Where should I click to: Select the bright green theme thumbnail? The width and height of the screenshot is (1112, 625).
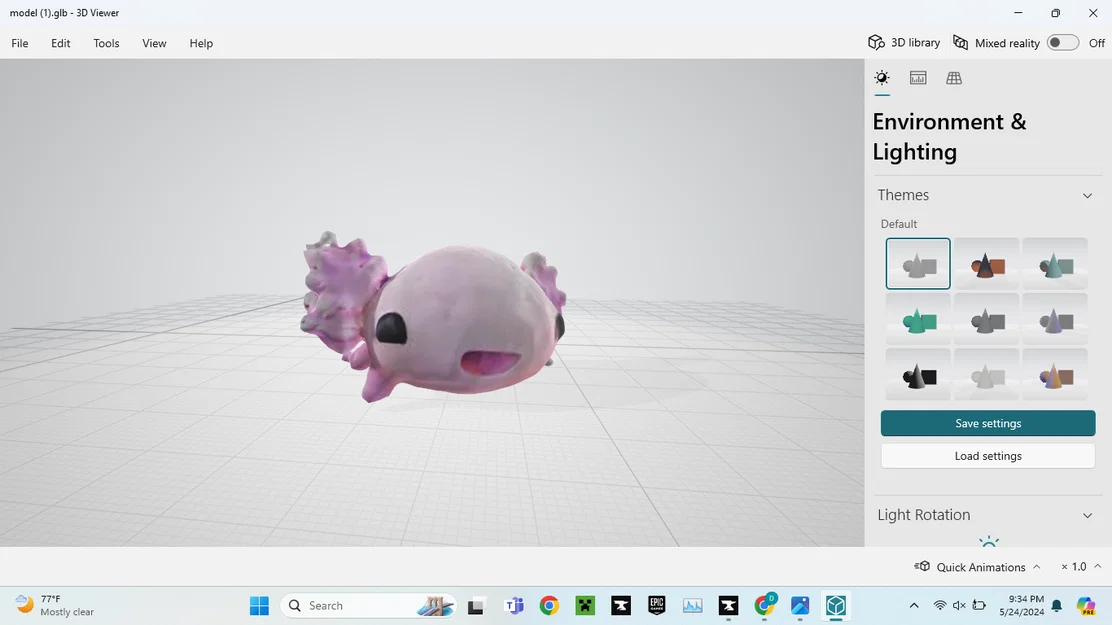(918, 319)
